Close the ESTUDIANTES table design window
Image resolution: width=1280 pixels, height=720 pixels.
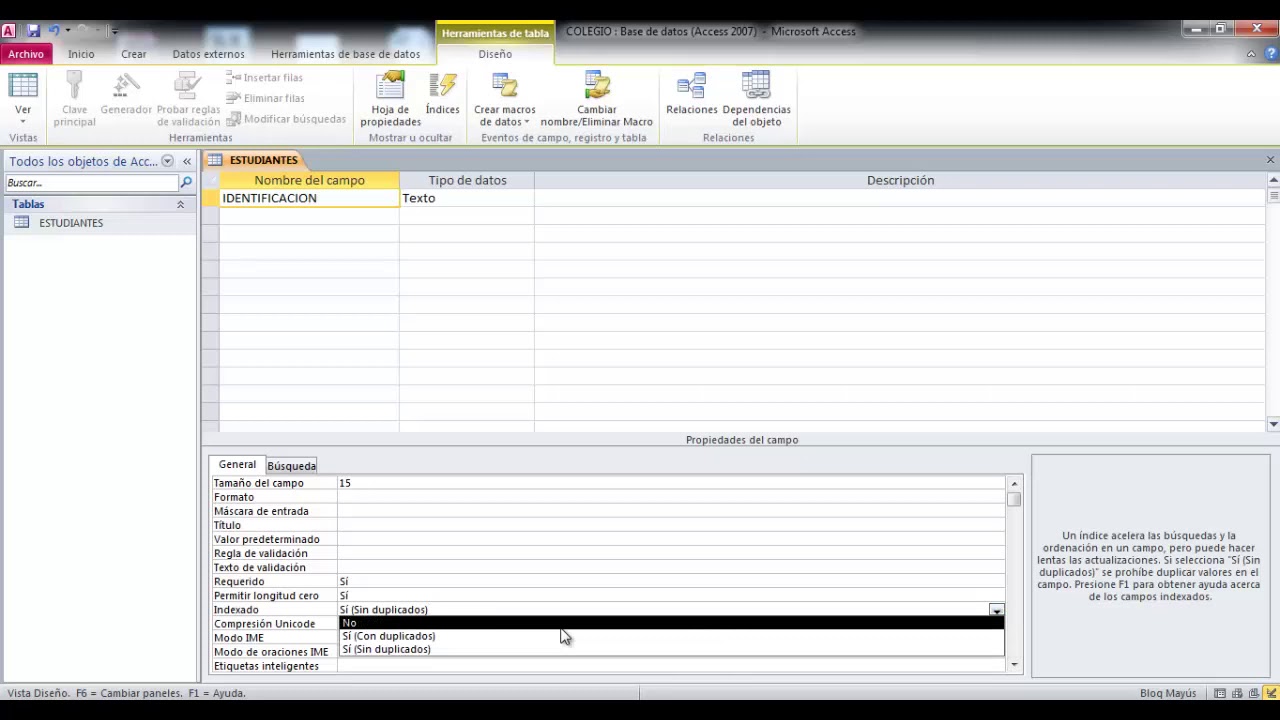pos(1270,160)
